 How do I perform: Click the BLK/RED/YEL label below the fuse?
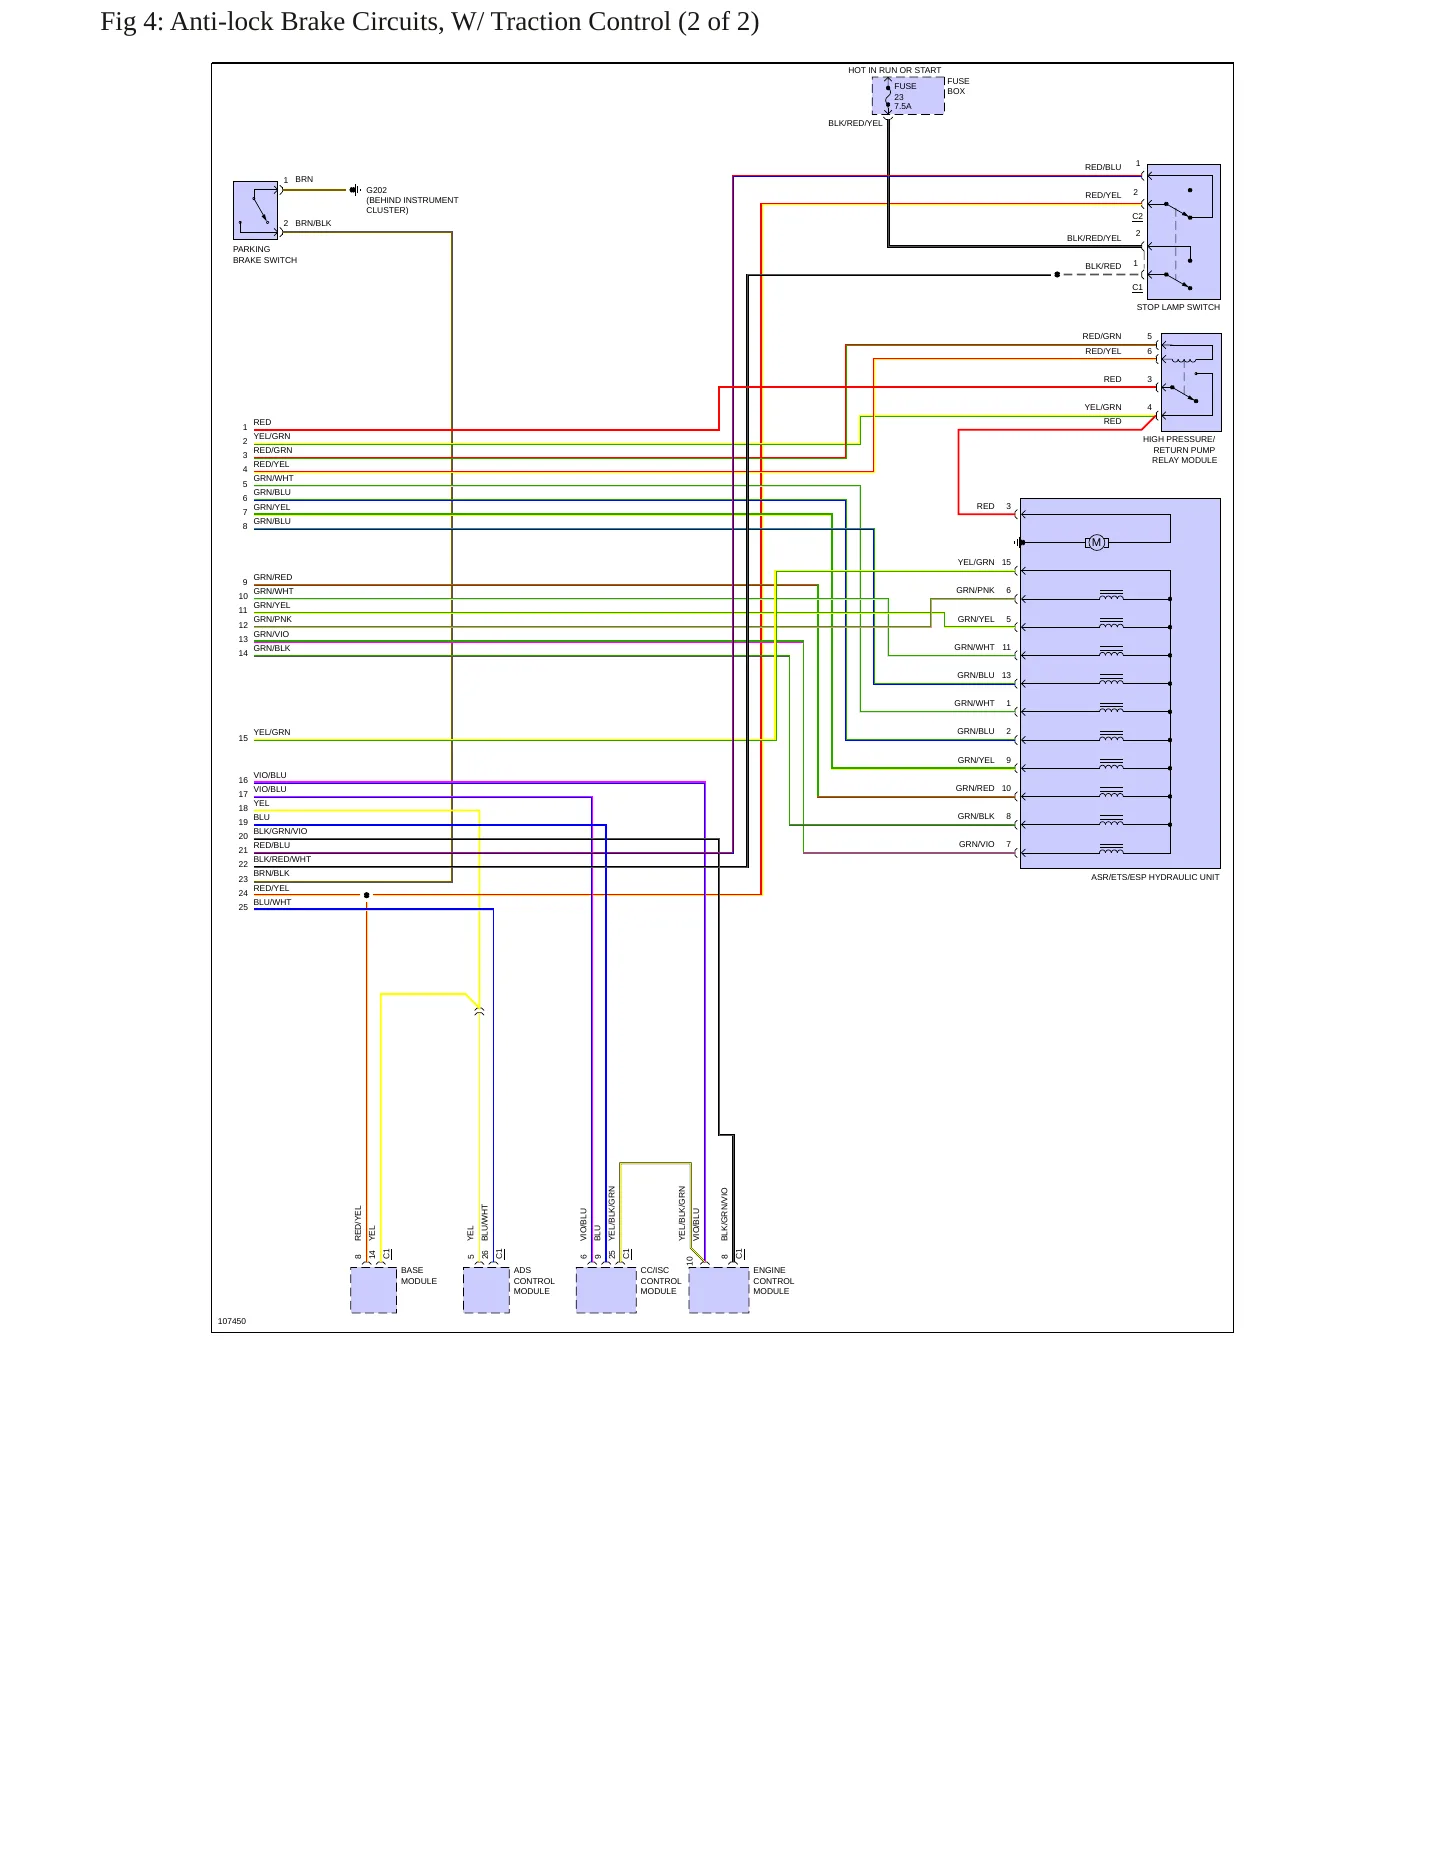855,123
